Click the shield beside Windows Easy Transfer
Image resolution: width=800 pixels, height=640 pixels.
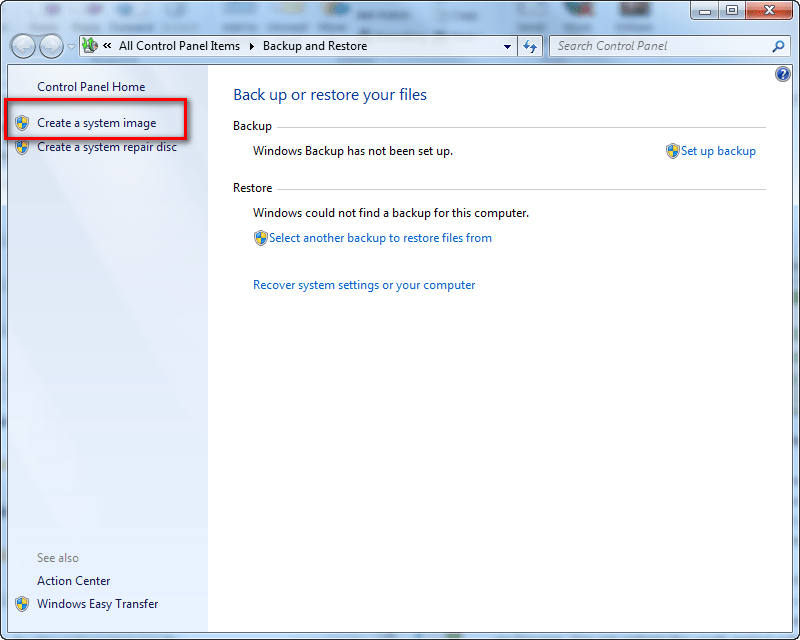(22, 604)
